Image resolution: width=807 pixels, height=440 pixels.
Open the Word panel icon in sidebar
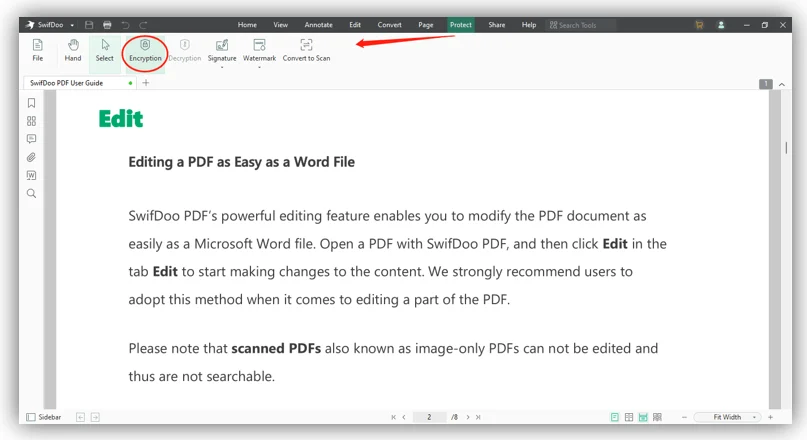pyautogui.click(x=31, y=175)
